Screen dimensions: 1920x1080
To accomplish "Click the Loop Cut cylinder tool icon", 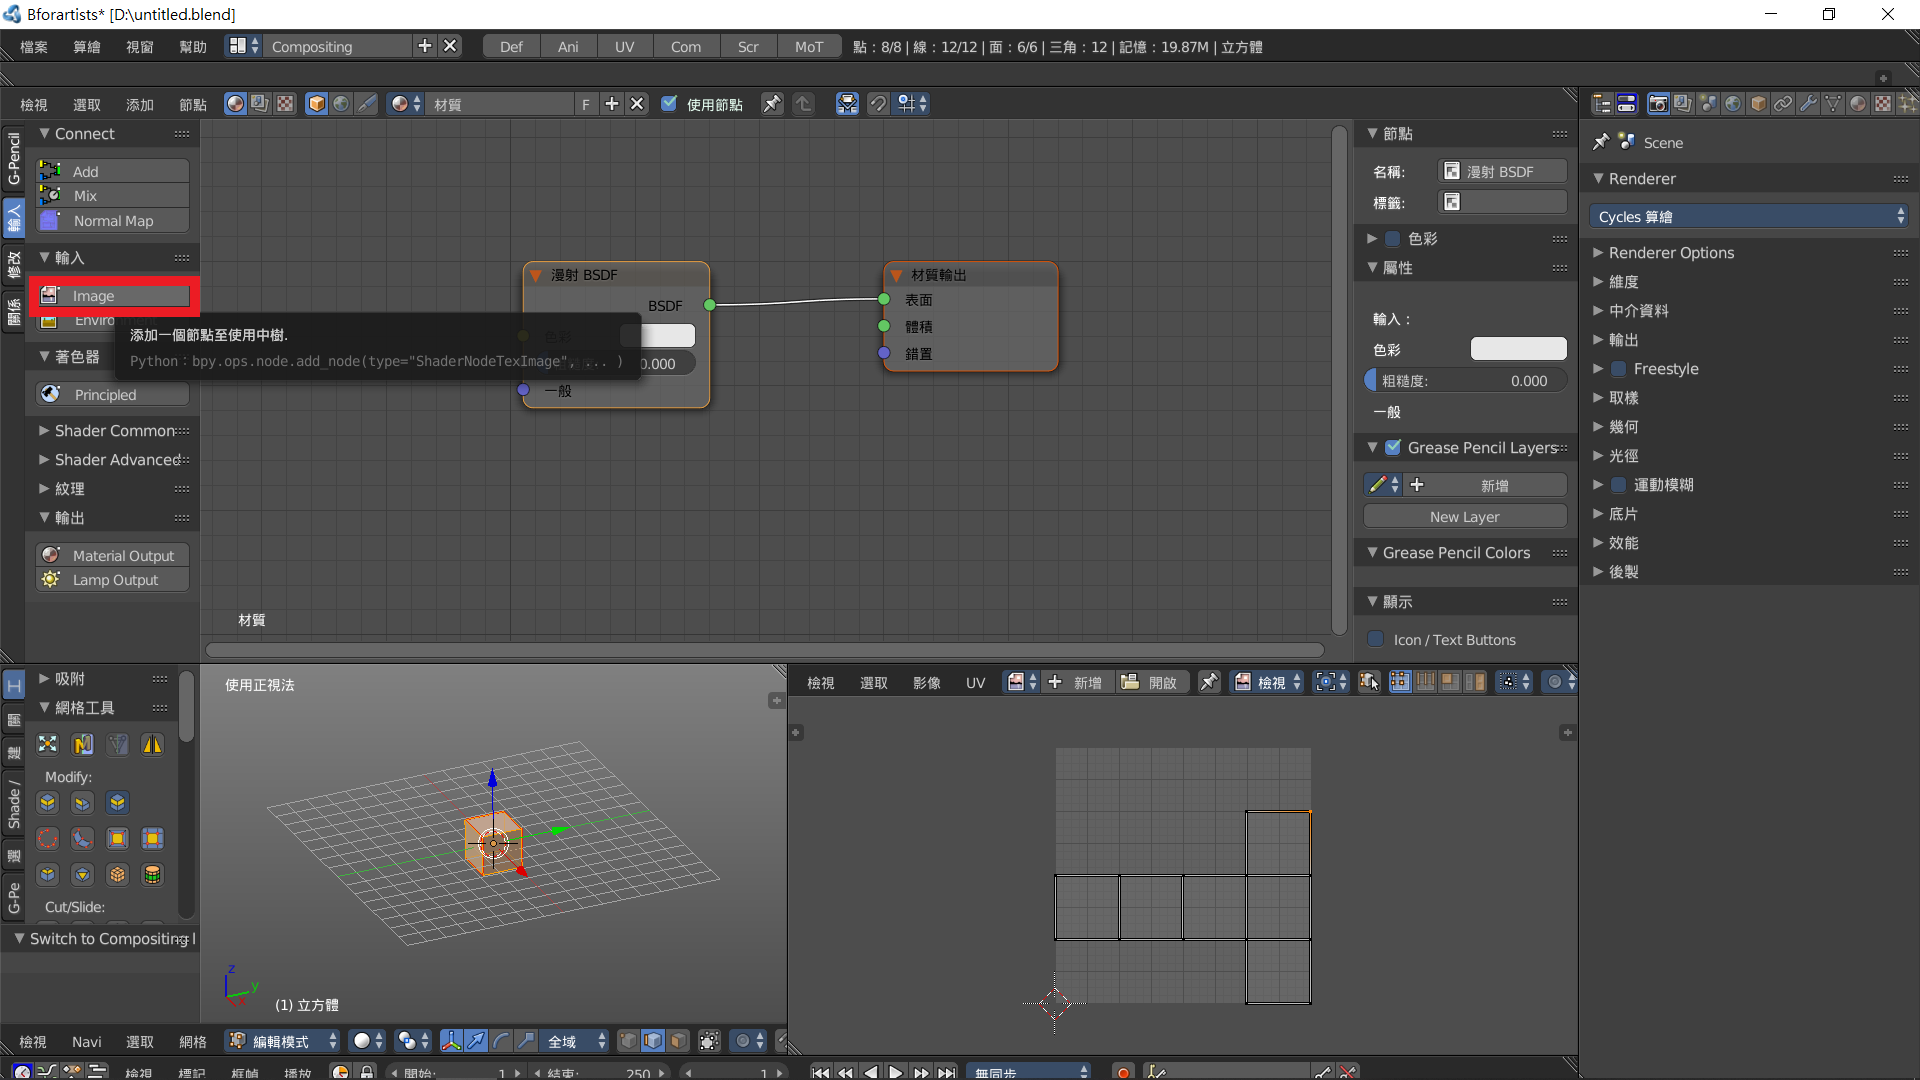I will pos(152,875).
